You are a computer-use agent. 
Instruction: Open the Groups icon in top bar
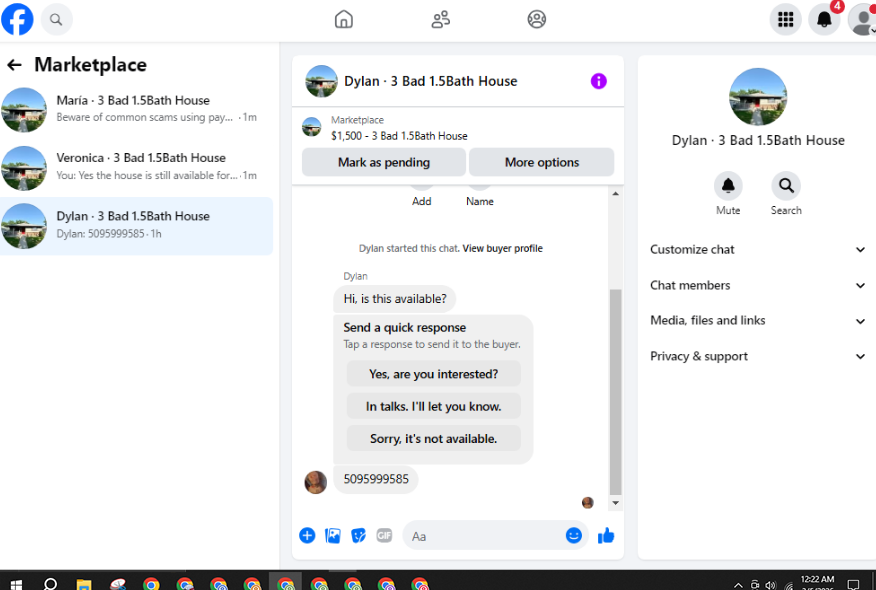tap(536, 20)
